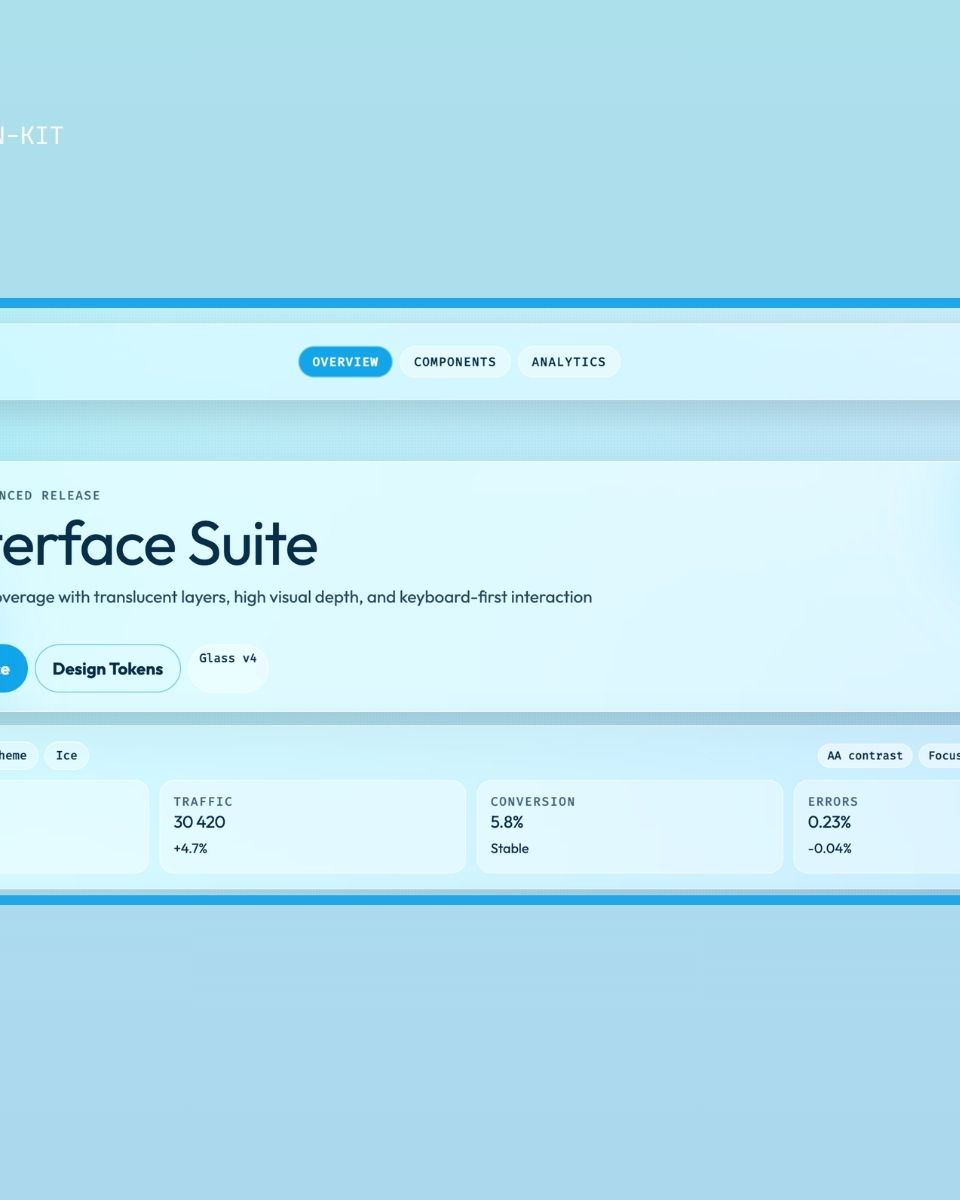Image resolution: width=960 pixels, height=1200 pixels.
Task: Open the Analytics tab
Action: [569, 362]
